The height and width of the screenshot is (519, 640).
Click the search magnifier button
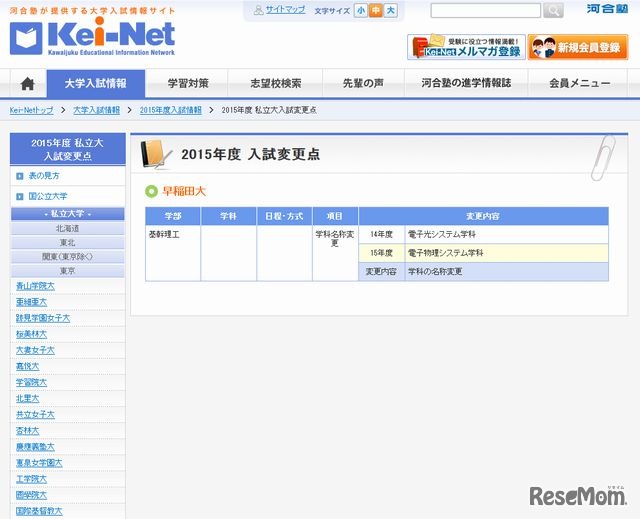pyautogui.click(x=553, y=11)
